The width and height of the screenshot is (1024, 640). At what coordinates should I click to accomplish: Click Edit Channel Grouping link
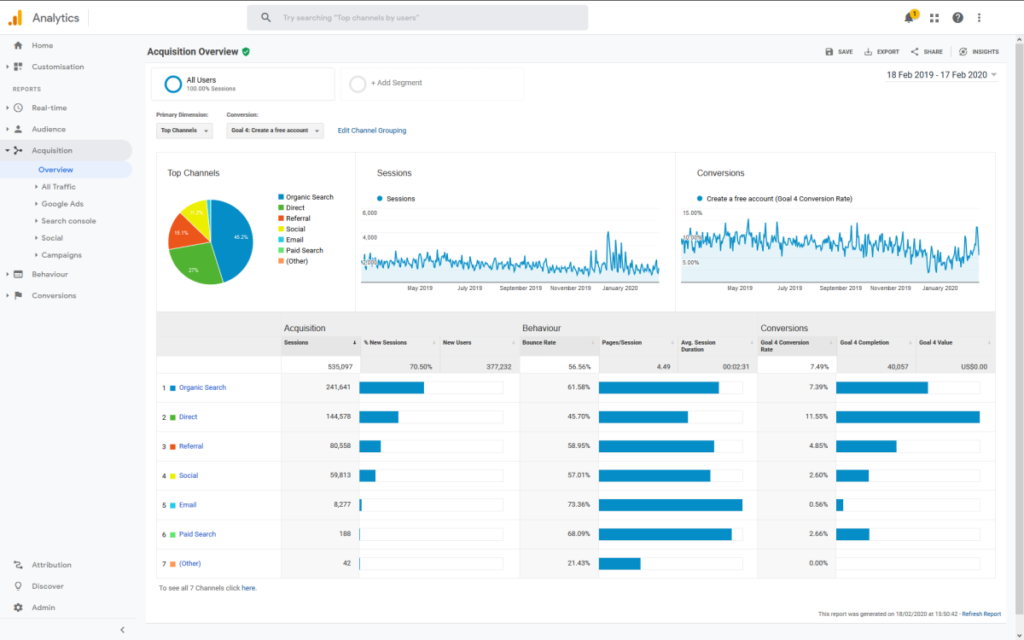372,131
